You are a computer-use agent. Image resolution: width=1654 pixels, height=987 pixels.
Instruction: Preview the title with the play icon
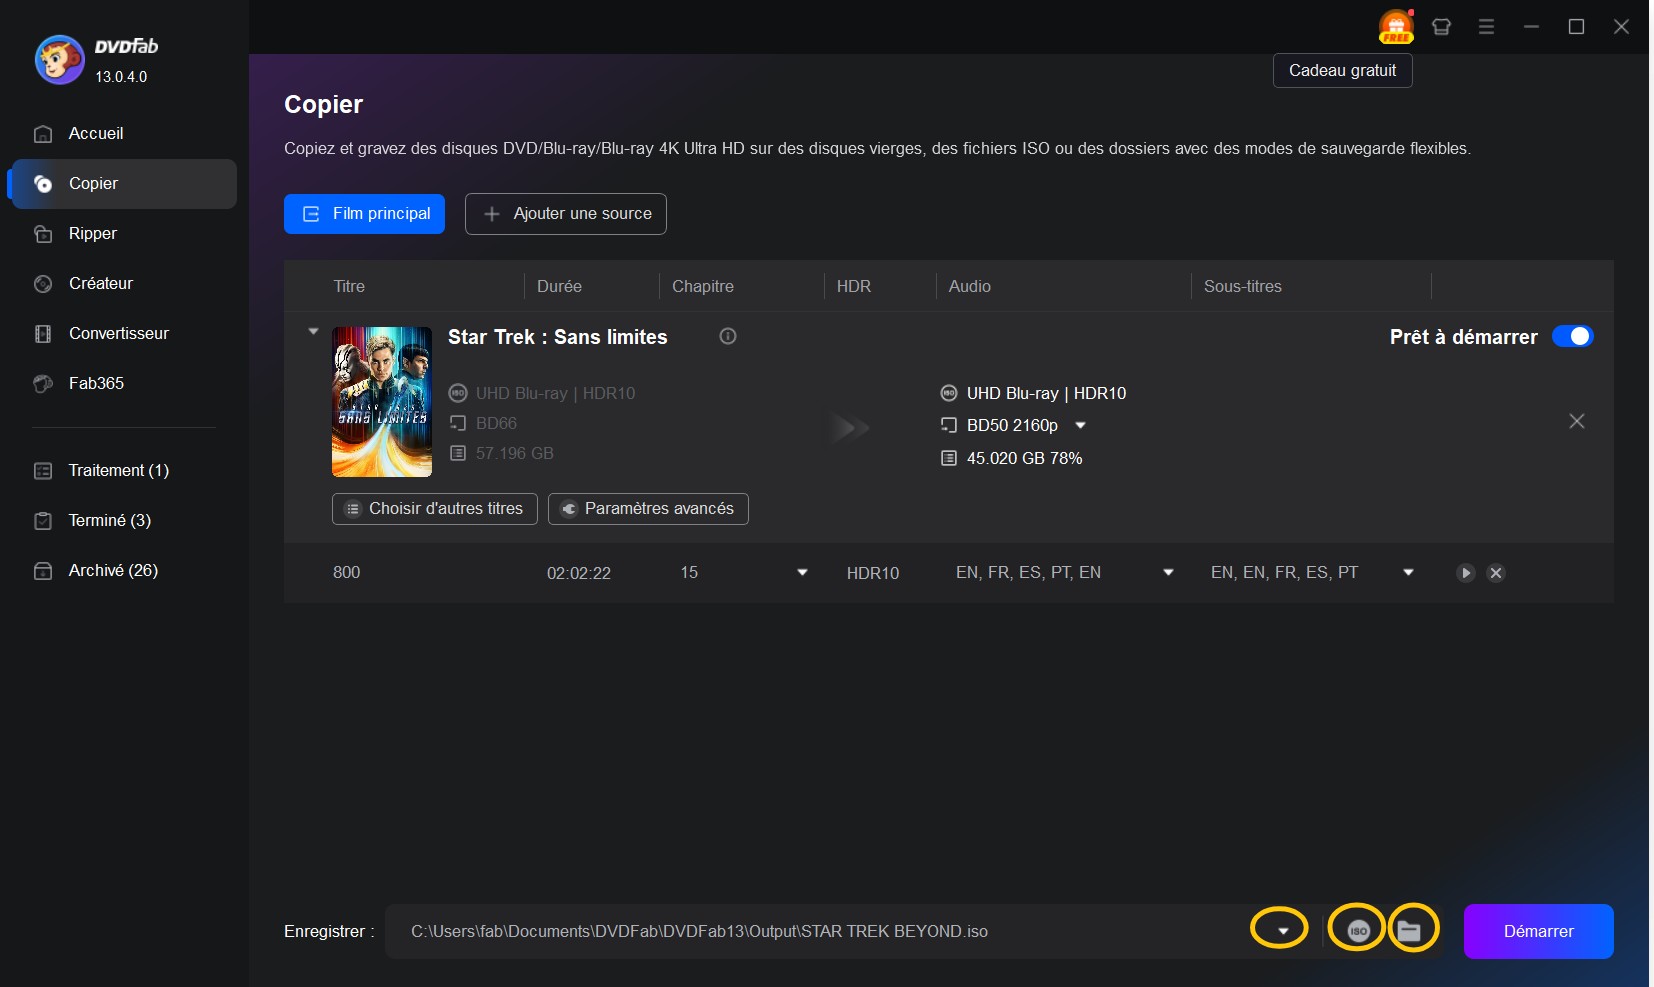point(1464,573)
